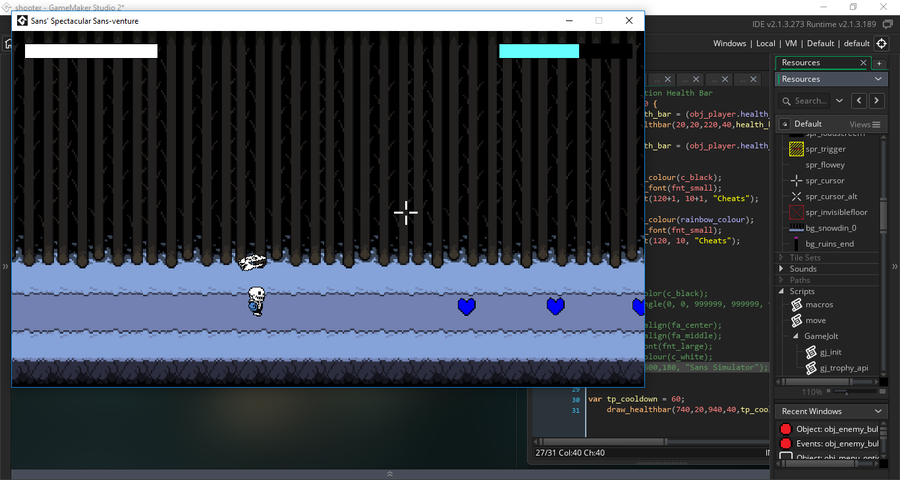Screen dimensions: 900x480
Task: Click the white crosshair cursor in game
Action: click(406, 212)
